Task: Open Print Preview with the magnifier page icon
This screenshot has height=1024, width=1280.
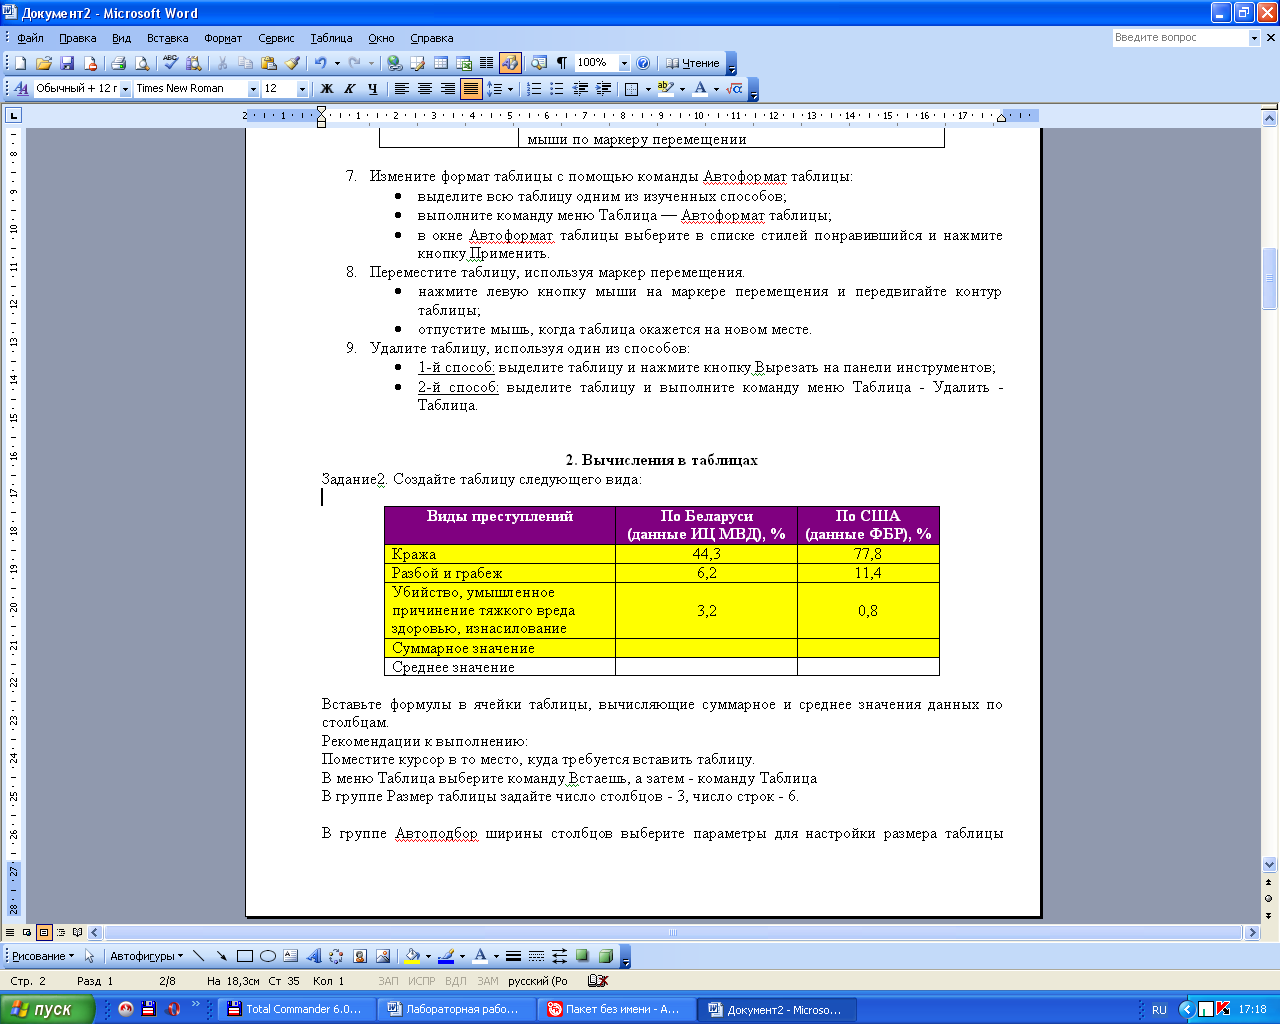Action: [x=142, y=63]
